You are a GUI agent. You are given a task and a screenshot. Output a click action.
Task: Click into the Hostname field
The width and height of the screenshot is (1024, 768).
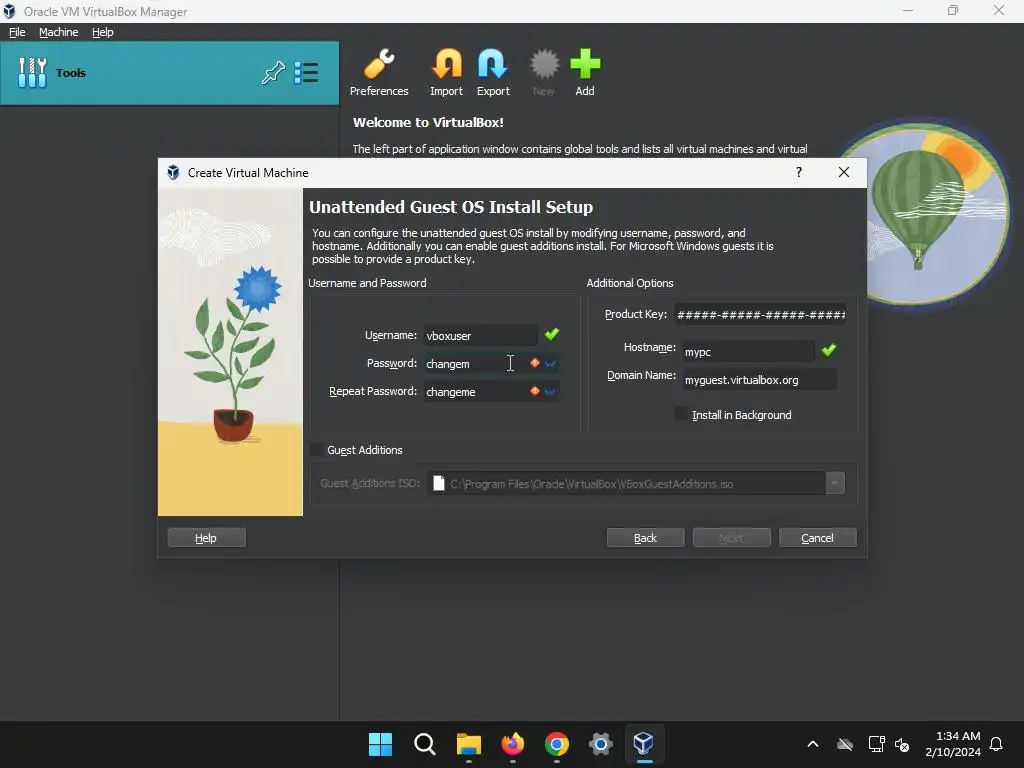point(748,351)
